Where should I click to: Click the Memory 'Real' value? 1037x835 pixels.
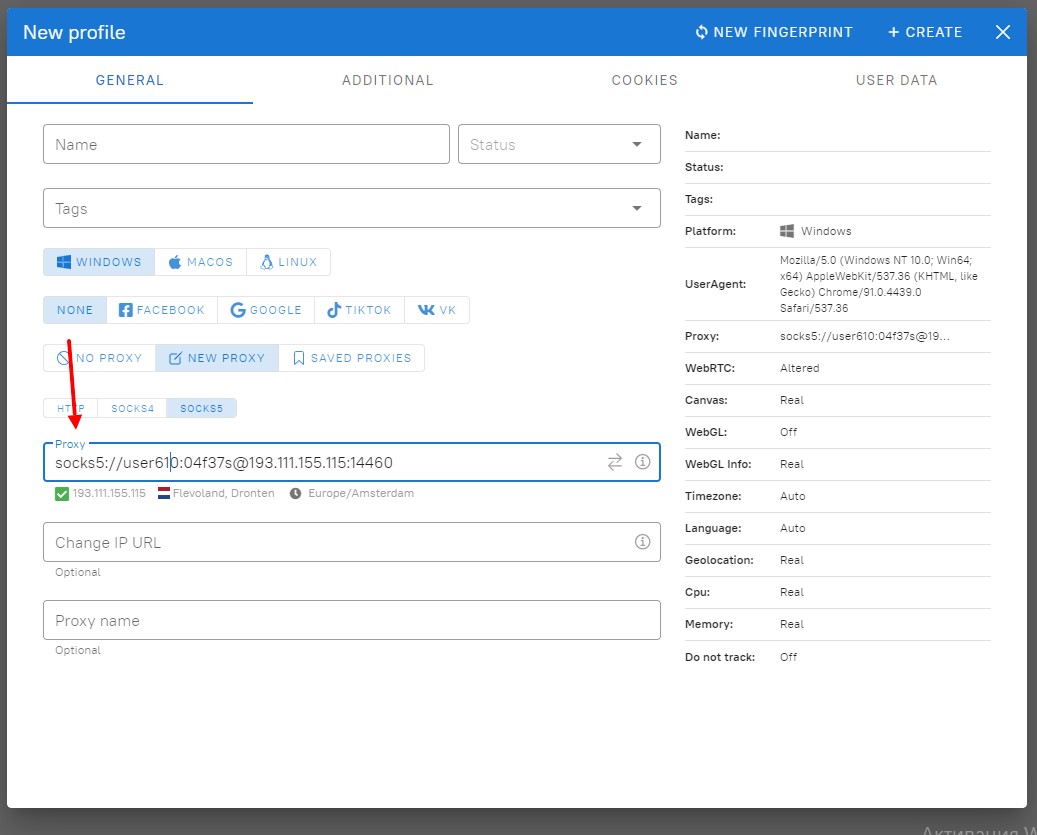(792, 624)
